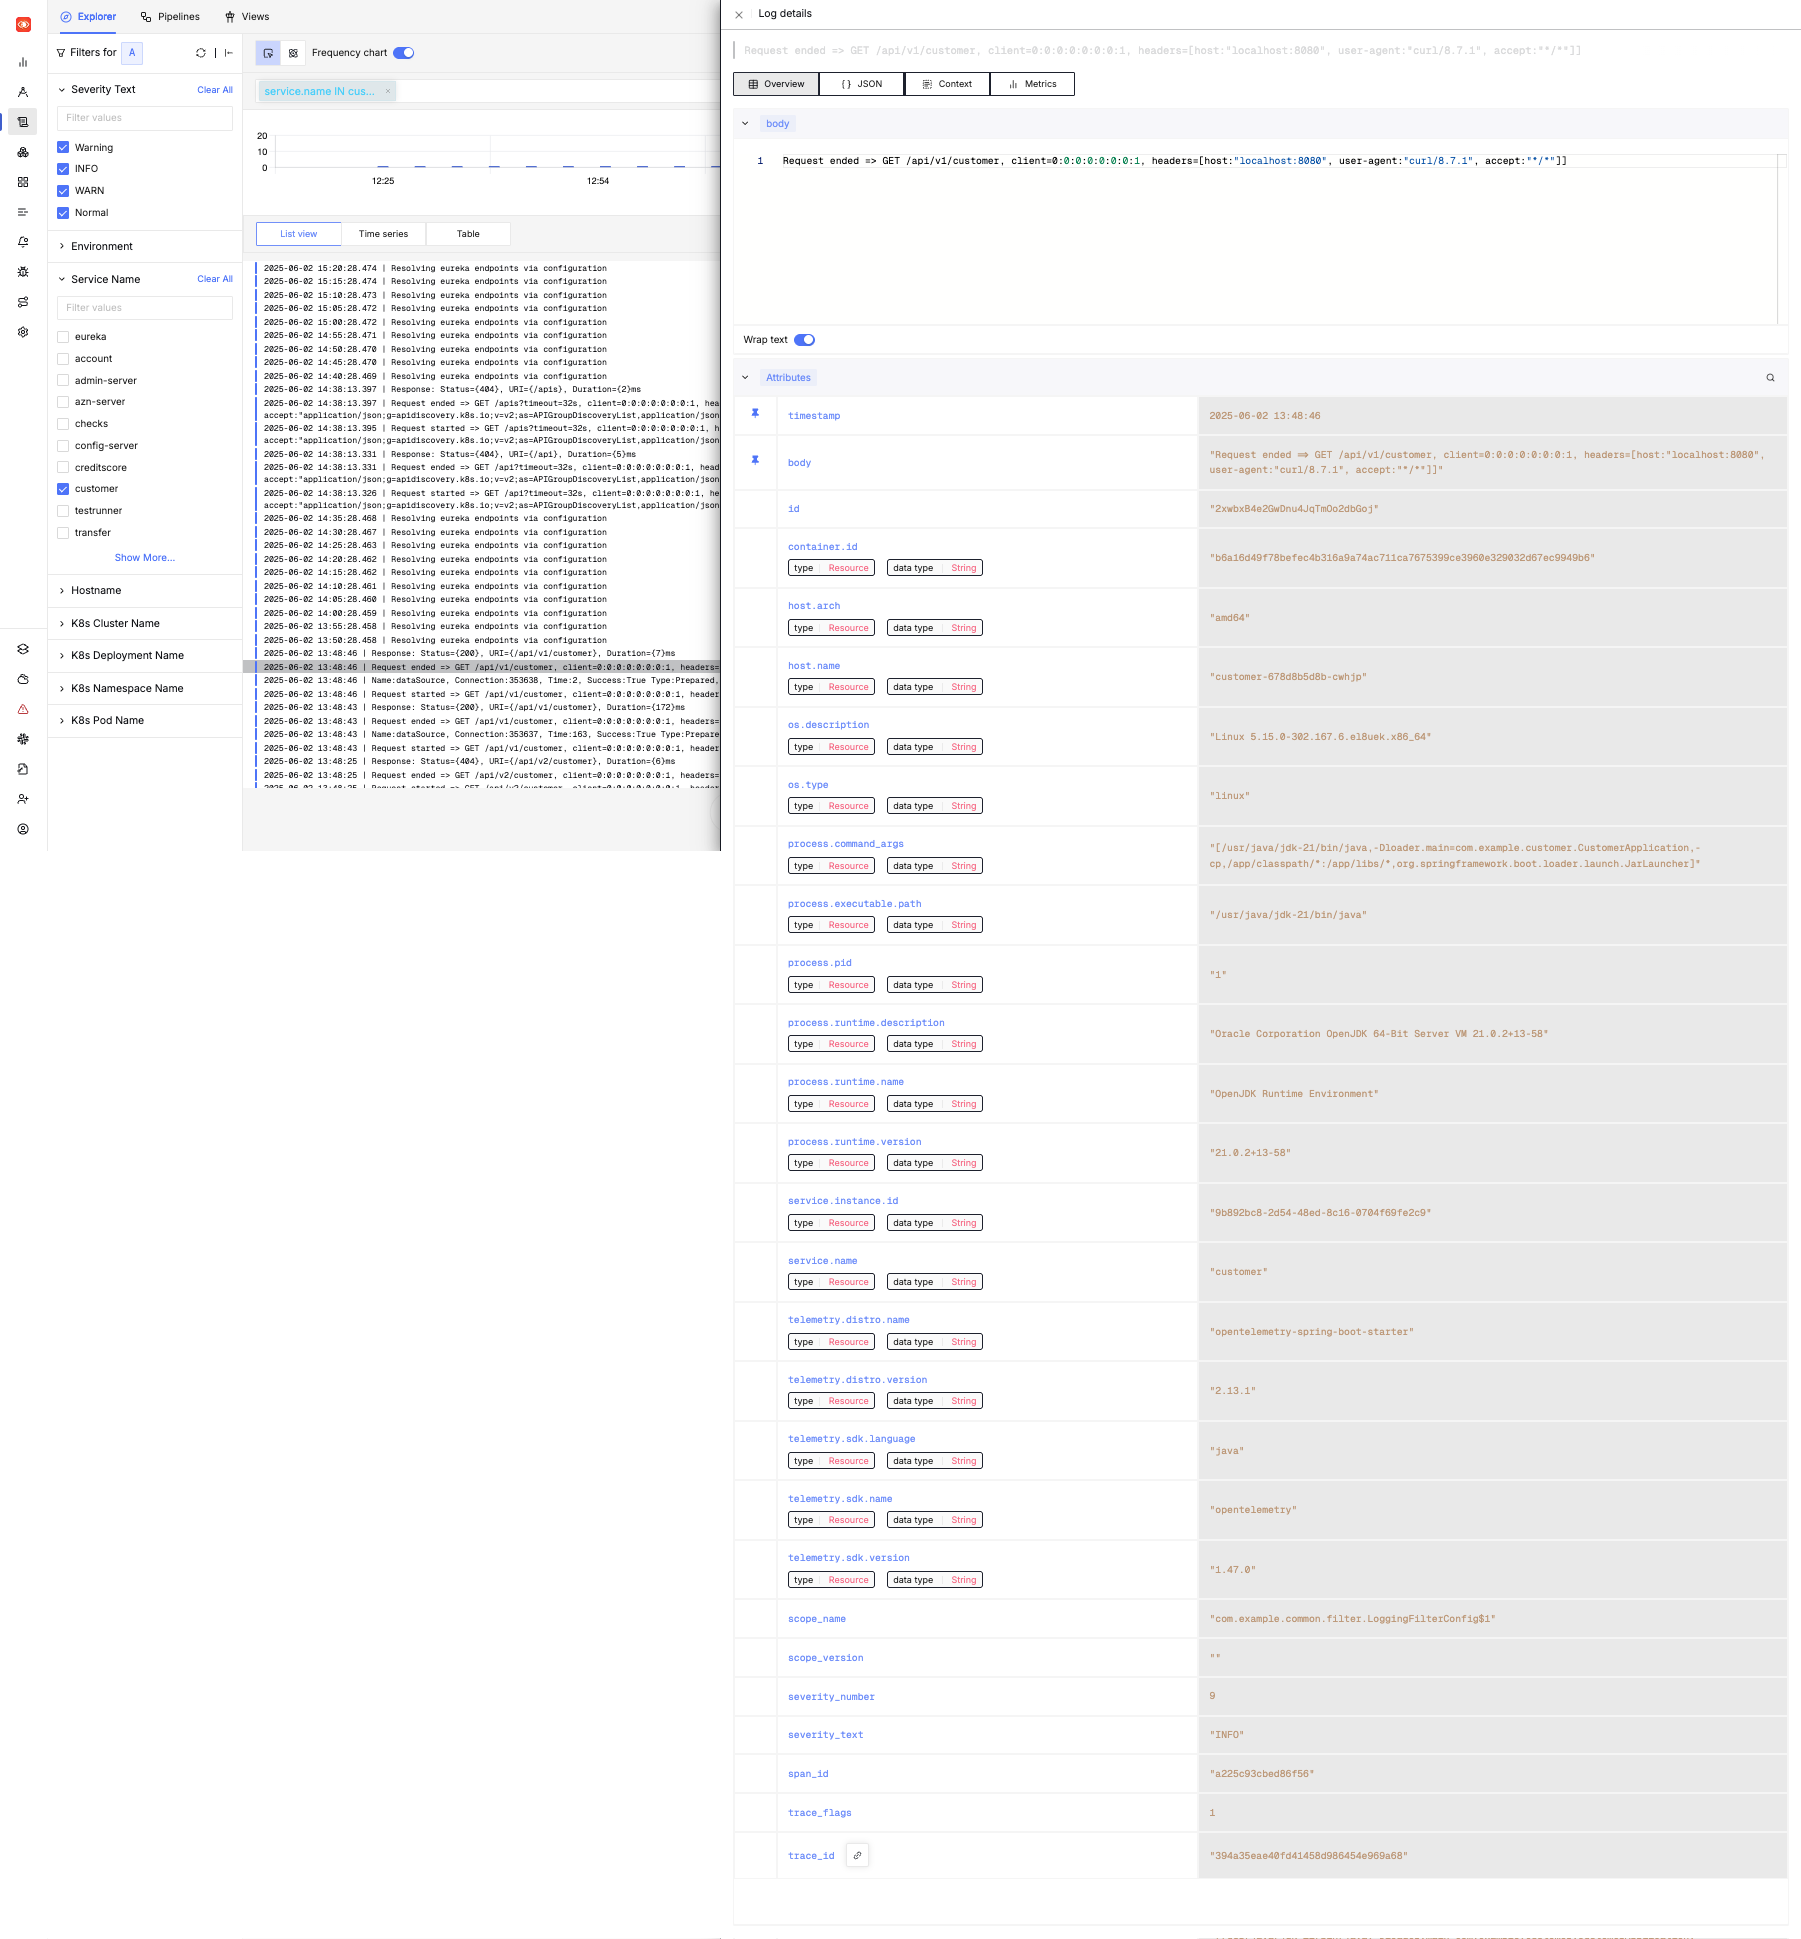Collapse the Attributes section
This screenshot has height=1939, width=1801.
[x=745, y=377]
